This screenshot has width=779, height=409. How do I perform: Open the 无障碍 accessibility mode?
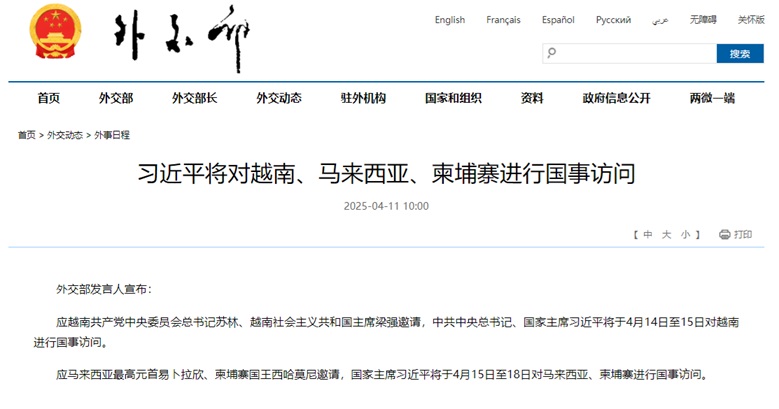(x=703, y=20)
